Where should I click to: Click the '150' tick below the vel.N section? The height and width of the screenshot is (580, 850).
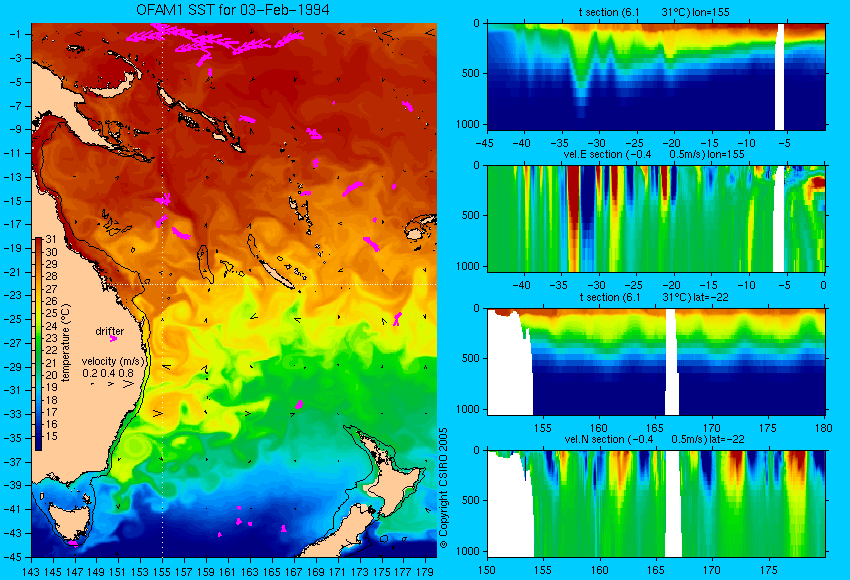click(487, 570)
